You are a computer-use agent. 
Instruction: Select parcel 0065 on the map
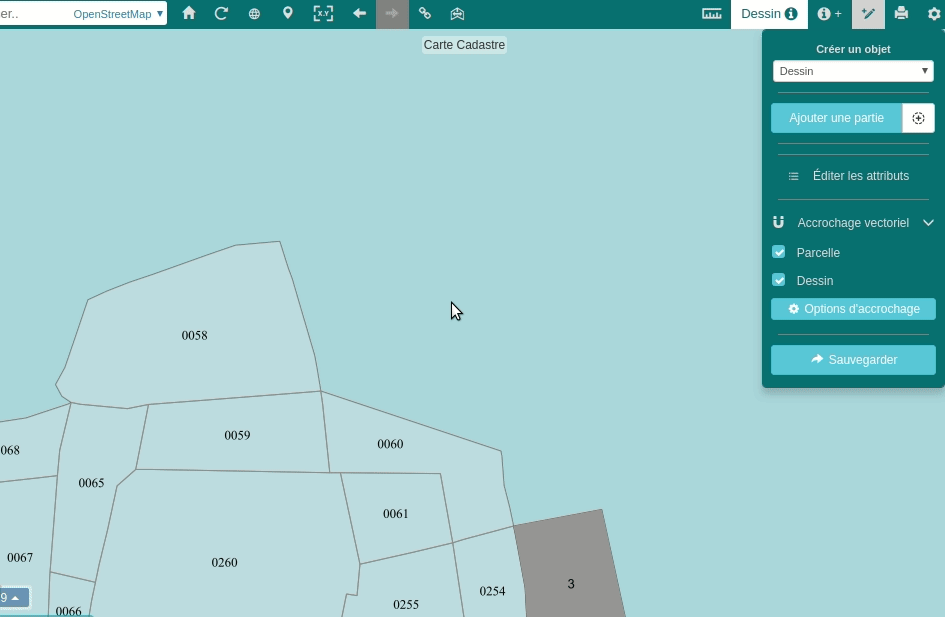click(92, 483)
